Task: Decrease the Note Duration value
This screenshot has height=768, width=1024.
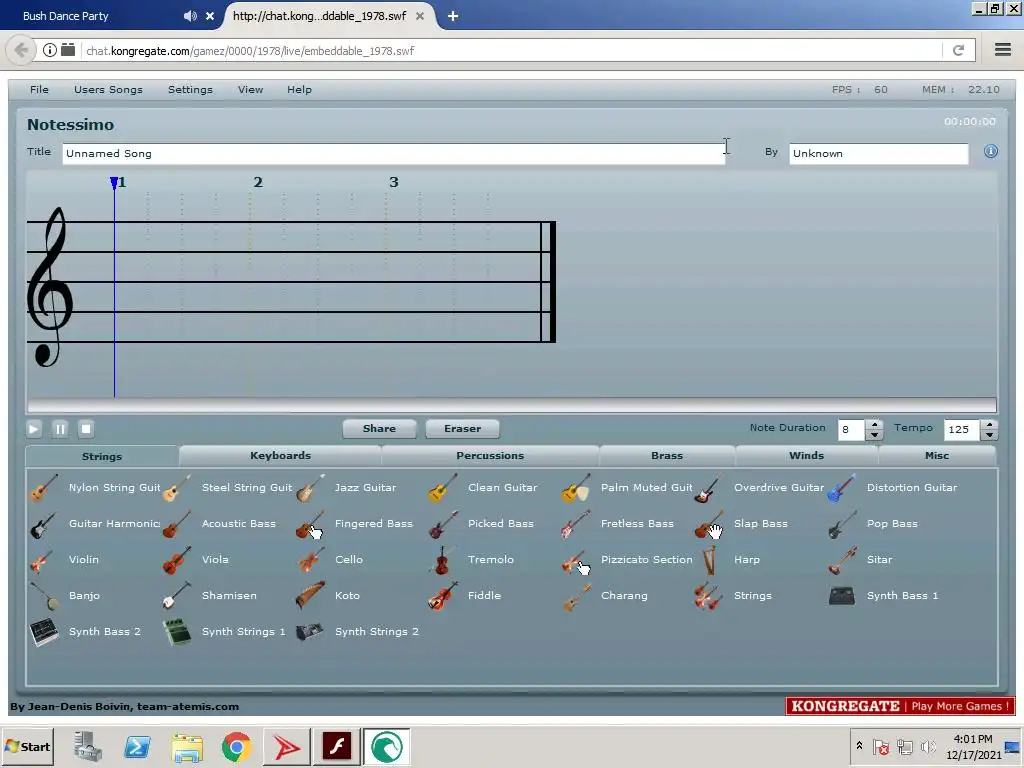Action: 874,435
